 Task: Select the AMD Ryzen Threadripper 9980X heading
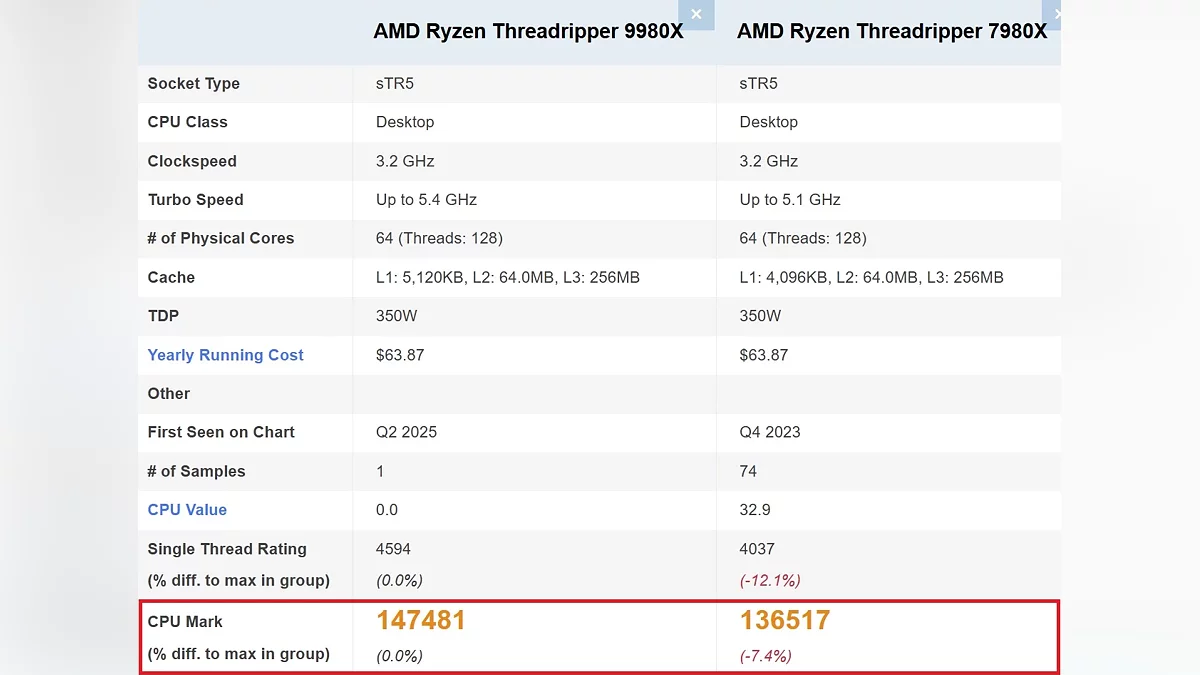pyautogui.click(x=528, y=32)
